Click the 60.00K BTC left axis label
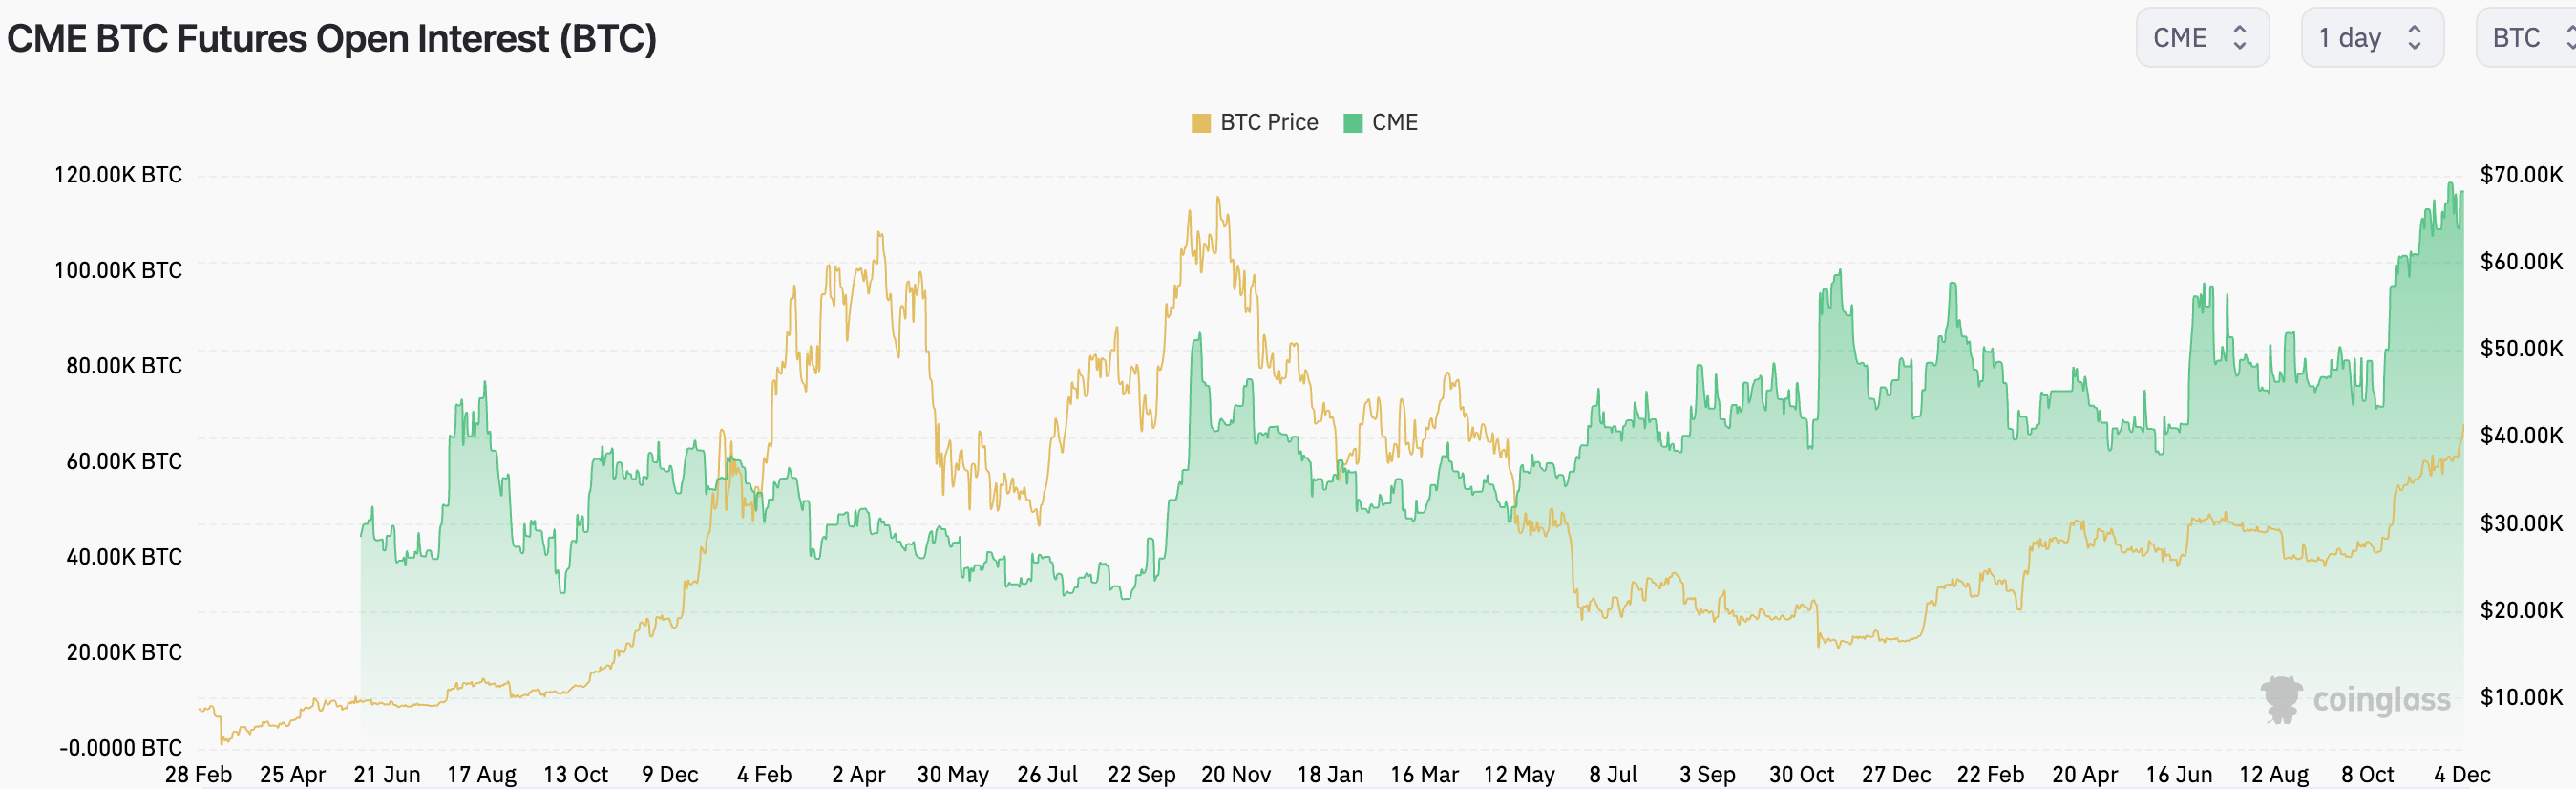Viewport: 2576px width, 789px height. 124,461
